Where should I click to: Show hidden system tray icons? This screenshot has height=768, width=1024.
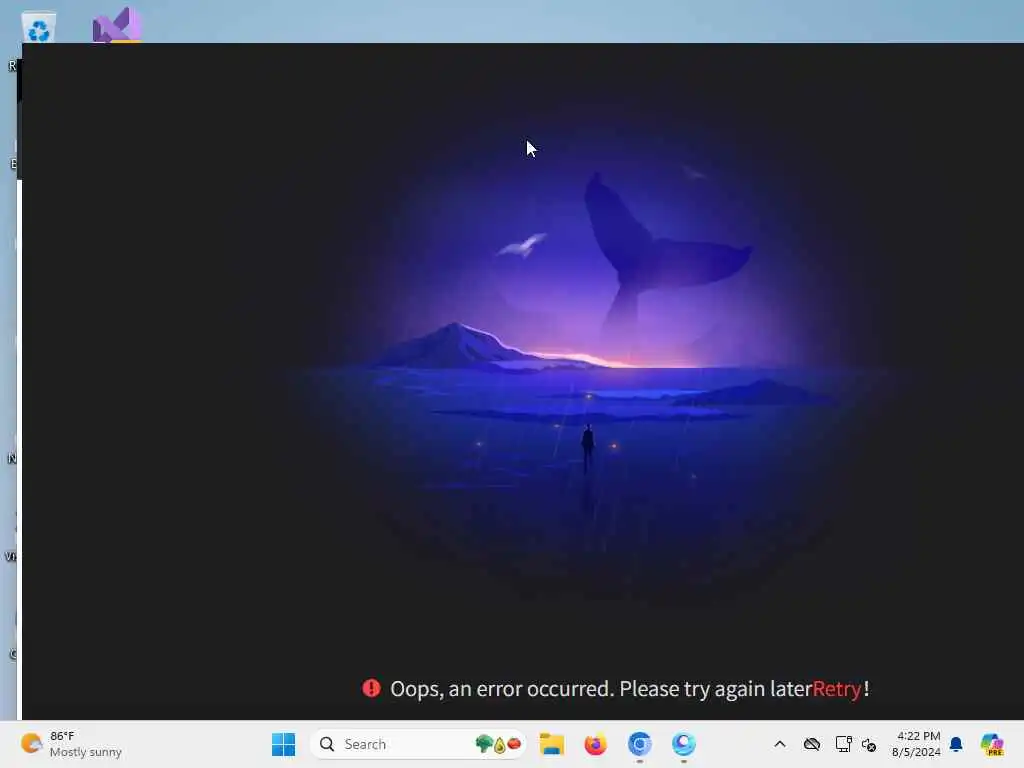[780, 744]
